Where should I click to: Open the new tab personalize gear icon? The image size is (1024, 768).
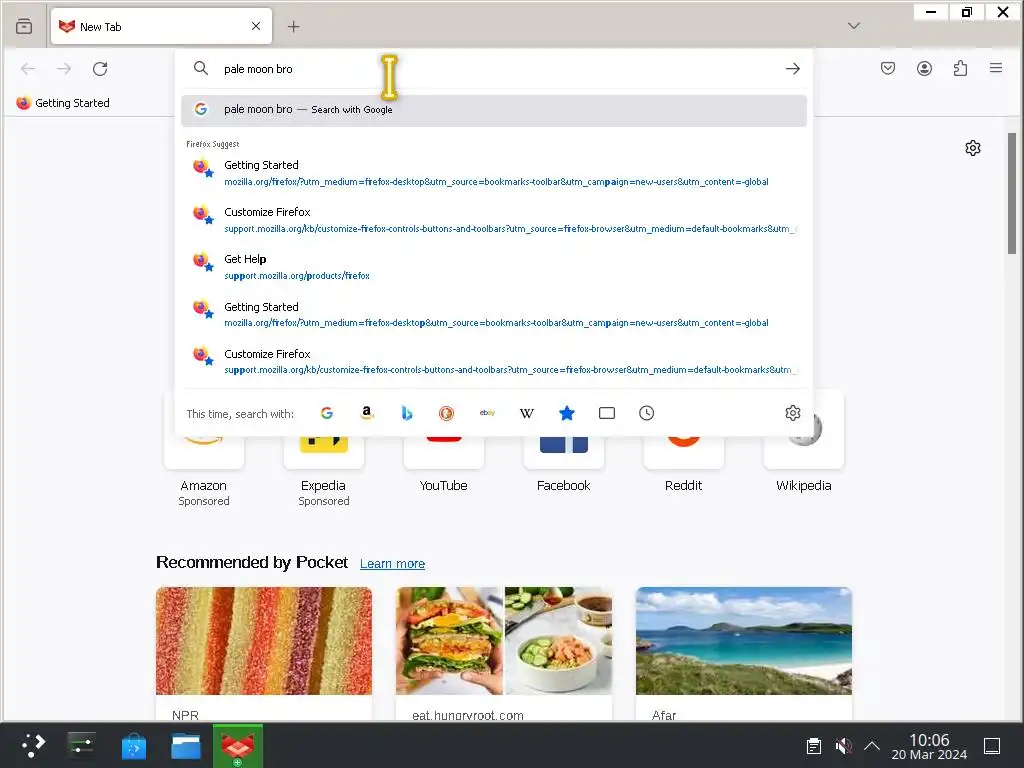click(973, 148)
